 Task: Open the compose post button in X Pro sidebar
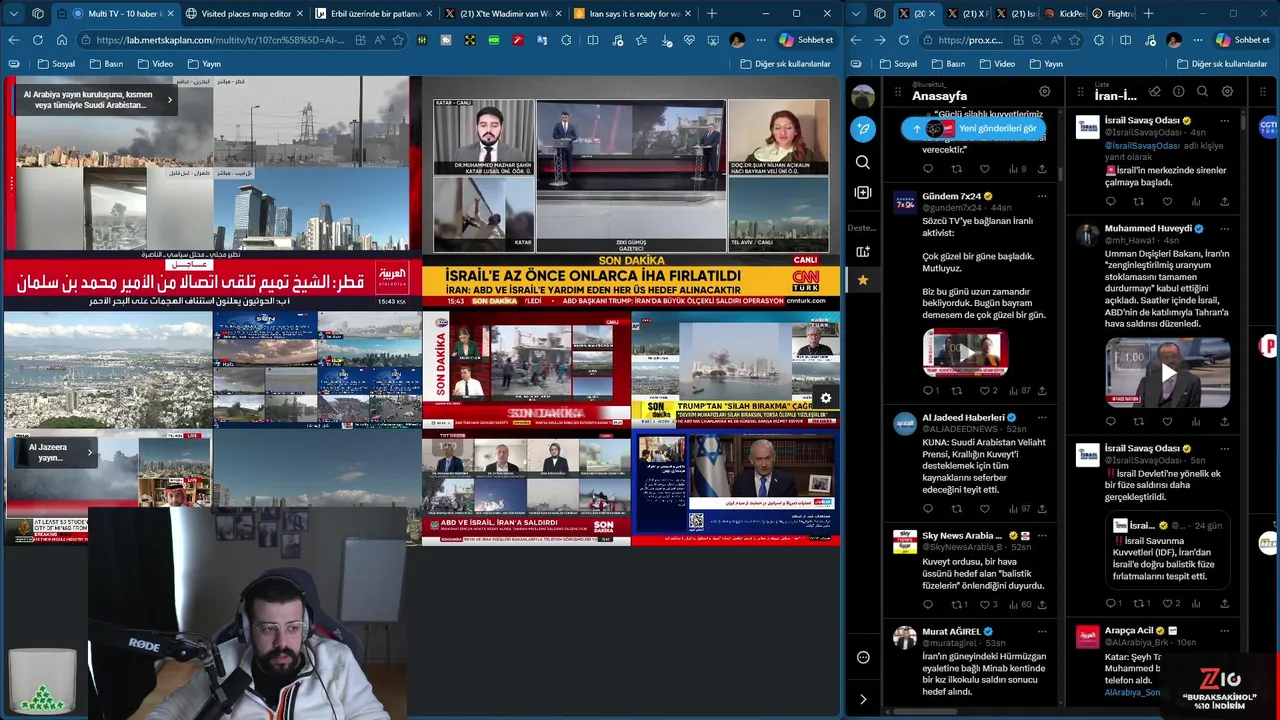(863, 129)
